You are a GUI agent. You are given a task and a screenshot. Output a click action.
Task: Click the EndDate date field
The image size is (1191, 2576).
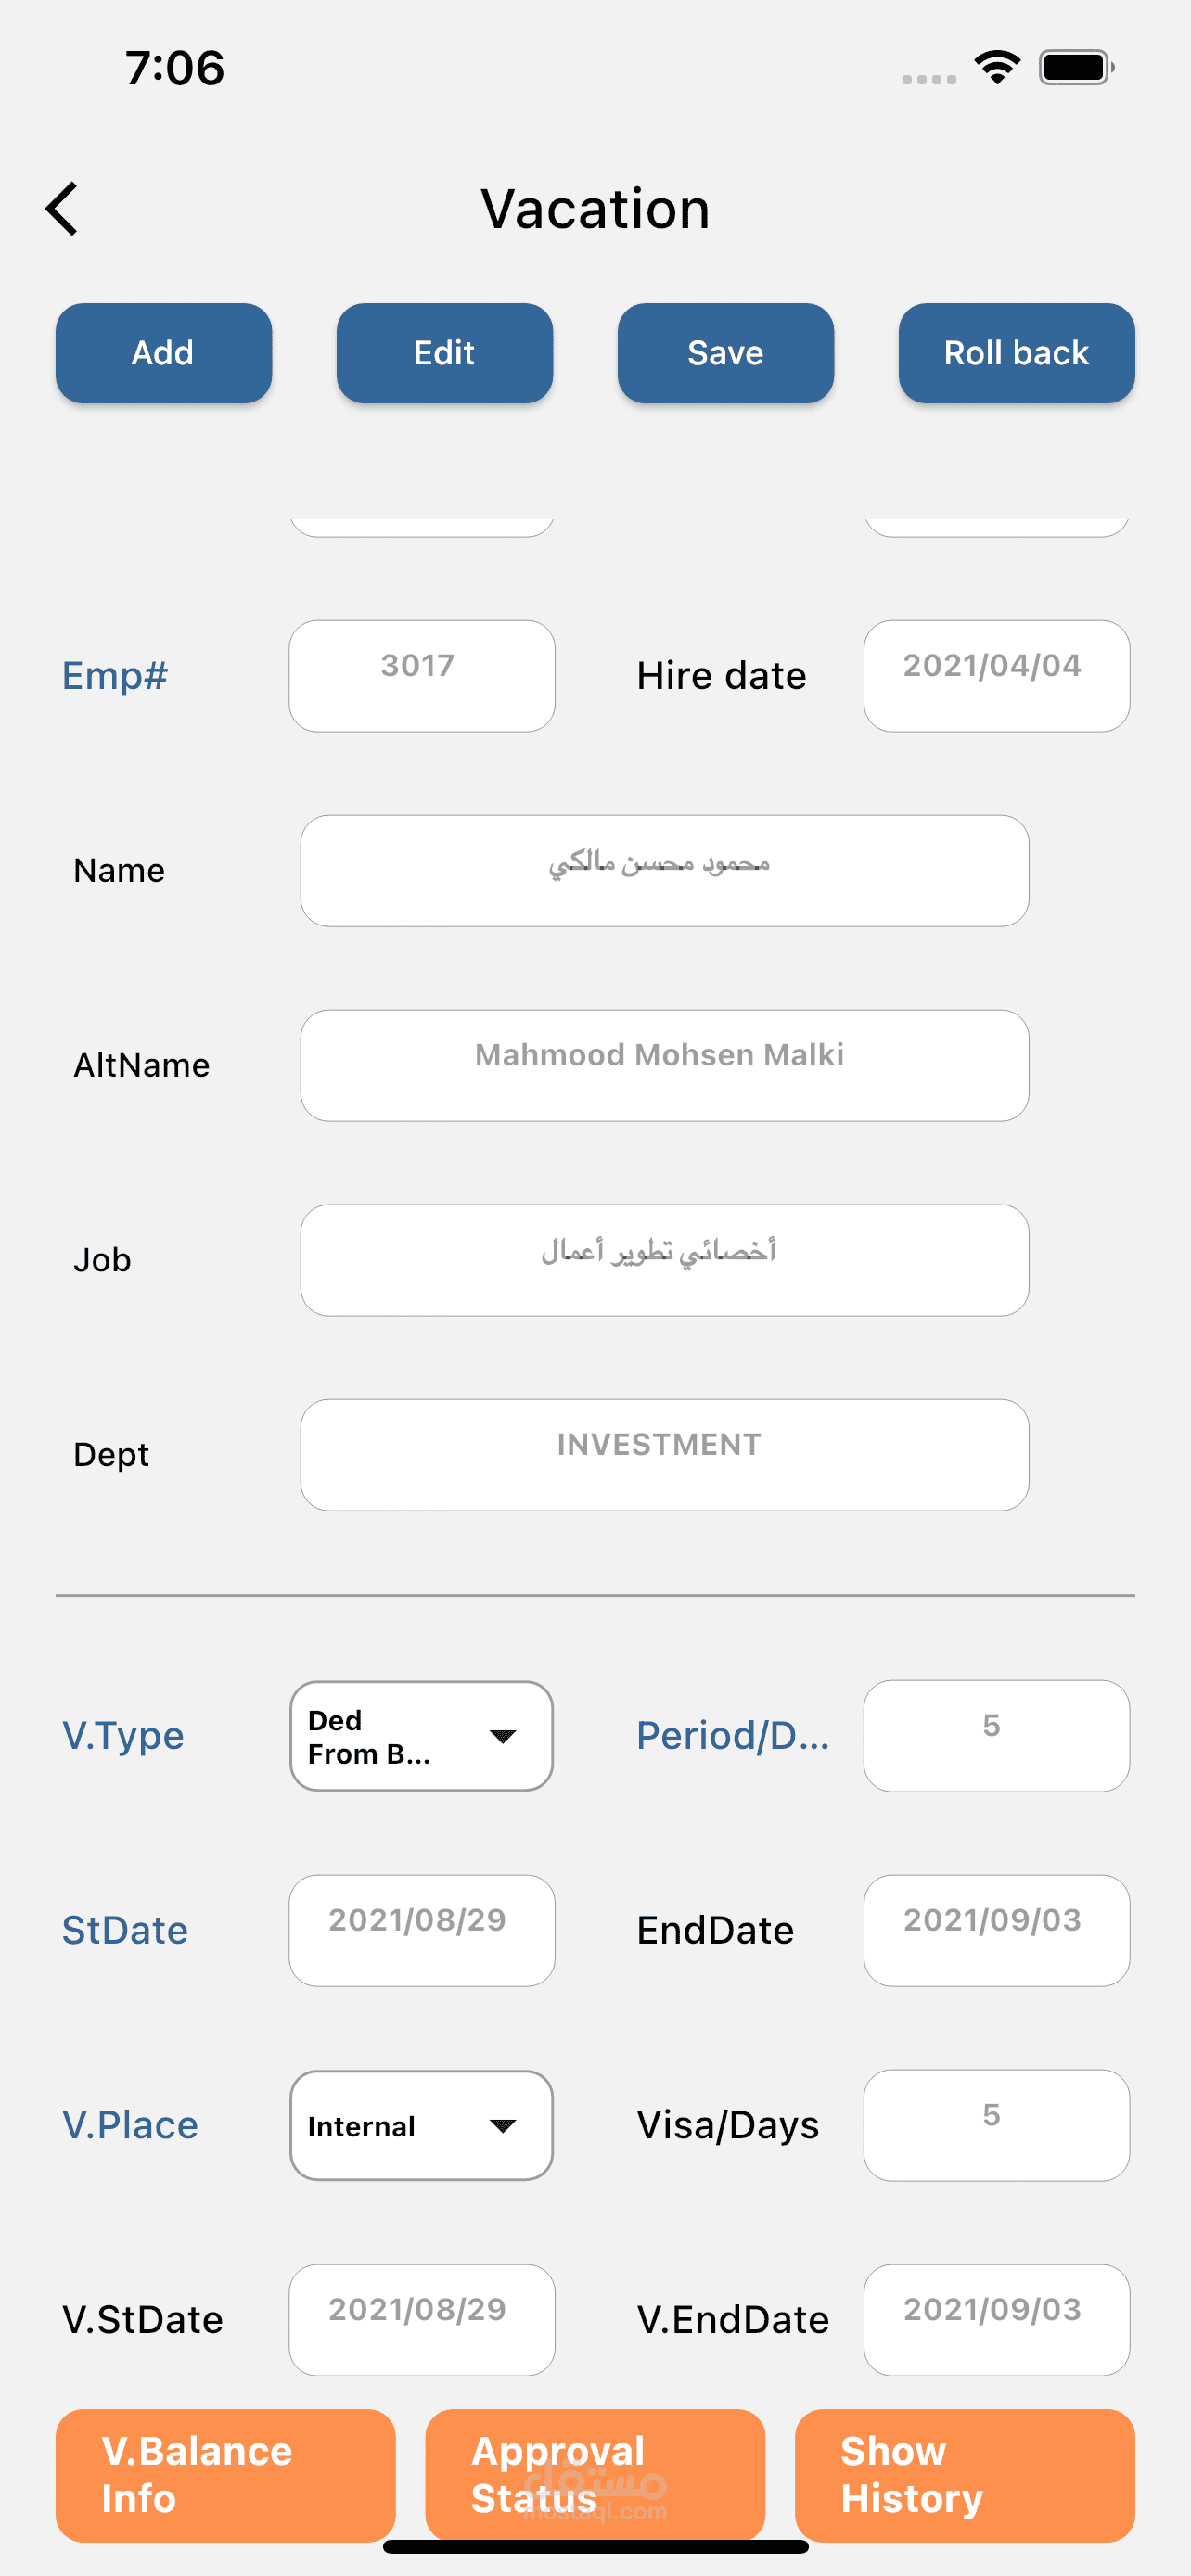coord(996,1930)
